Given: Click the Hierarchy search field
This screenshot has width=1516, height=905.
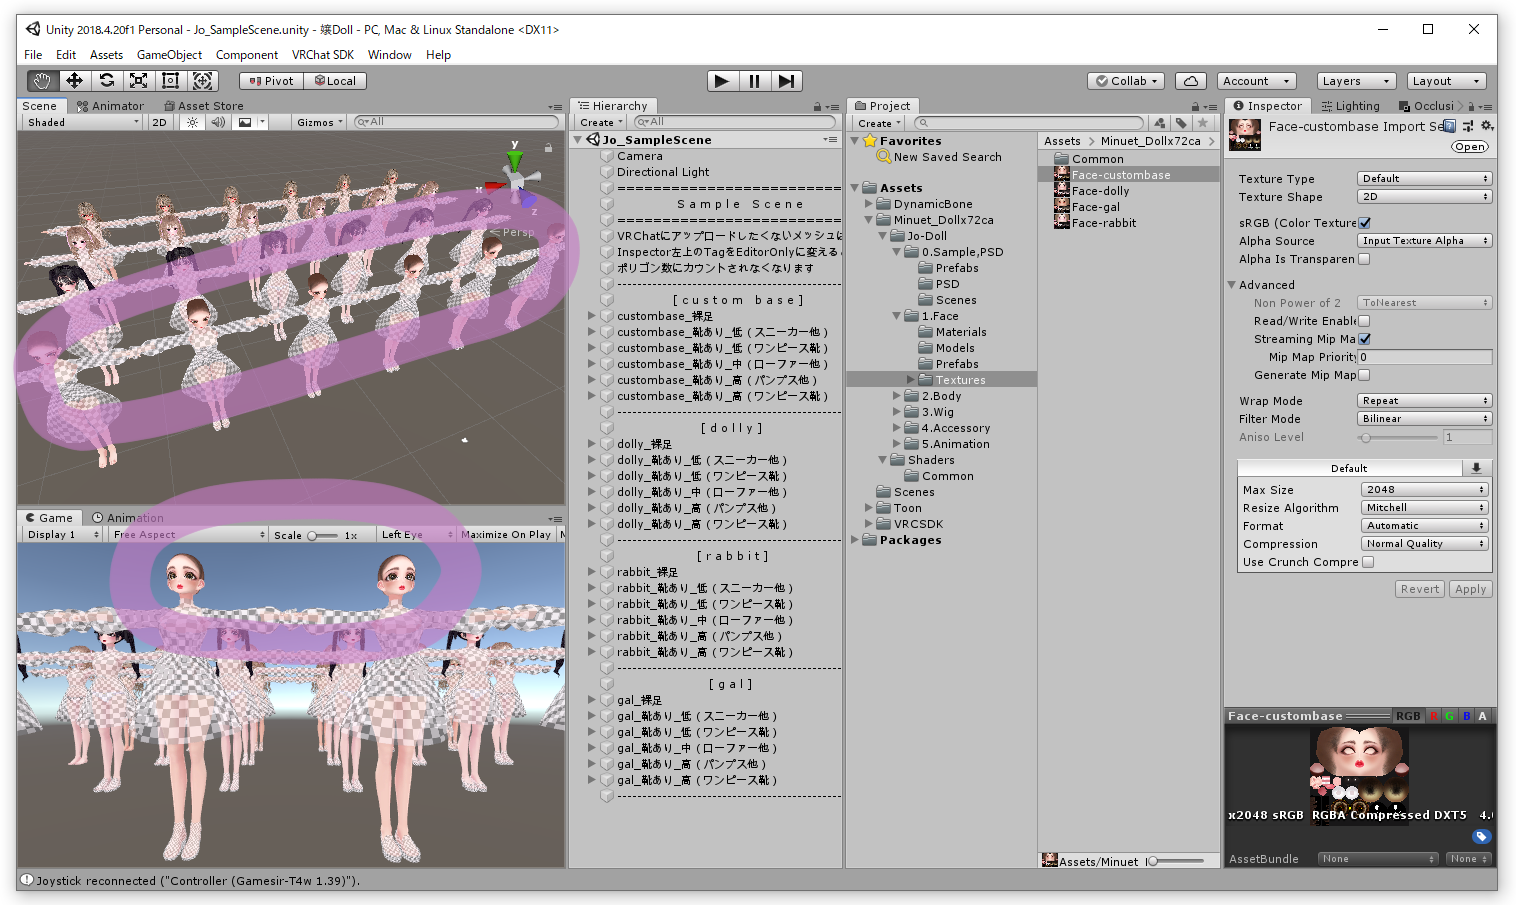Looking at the screenshot, I should (x=735, y=122).
